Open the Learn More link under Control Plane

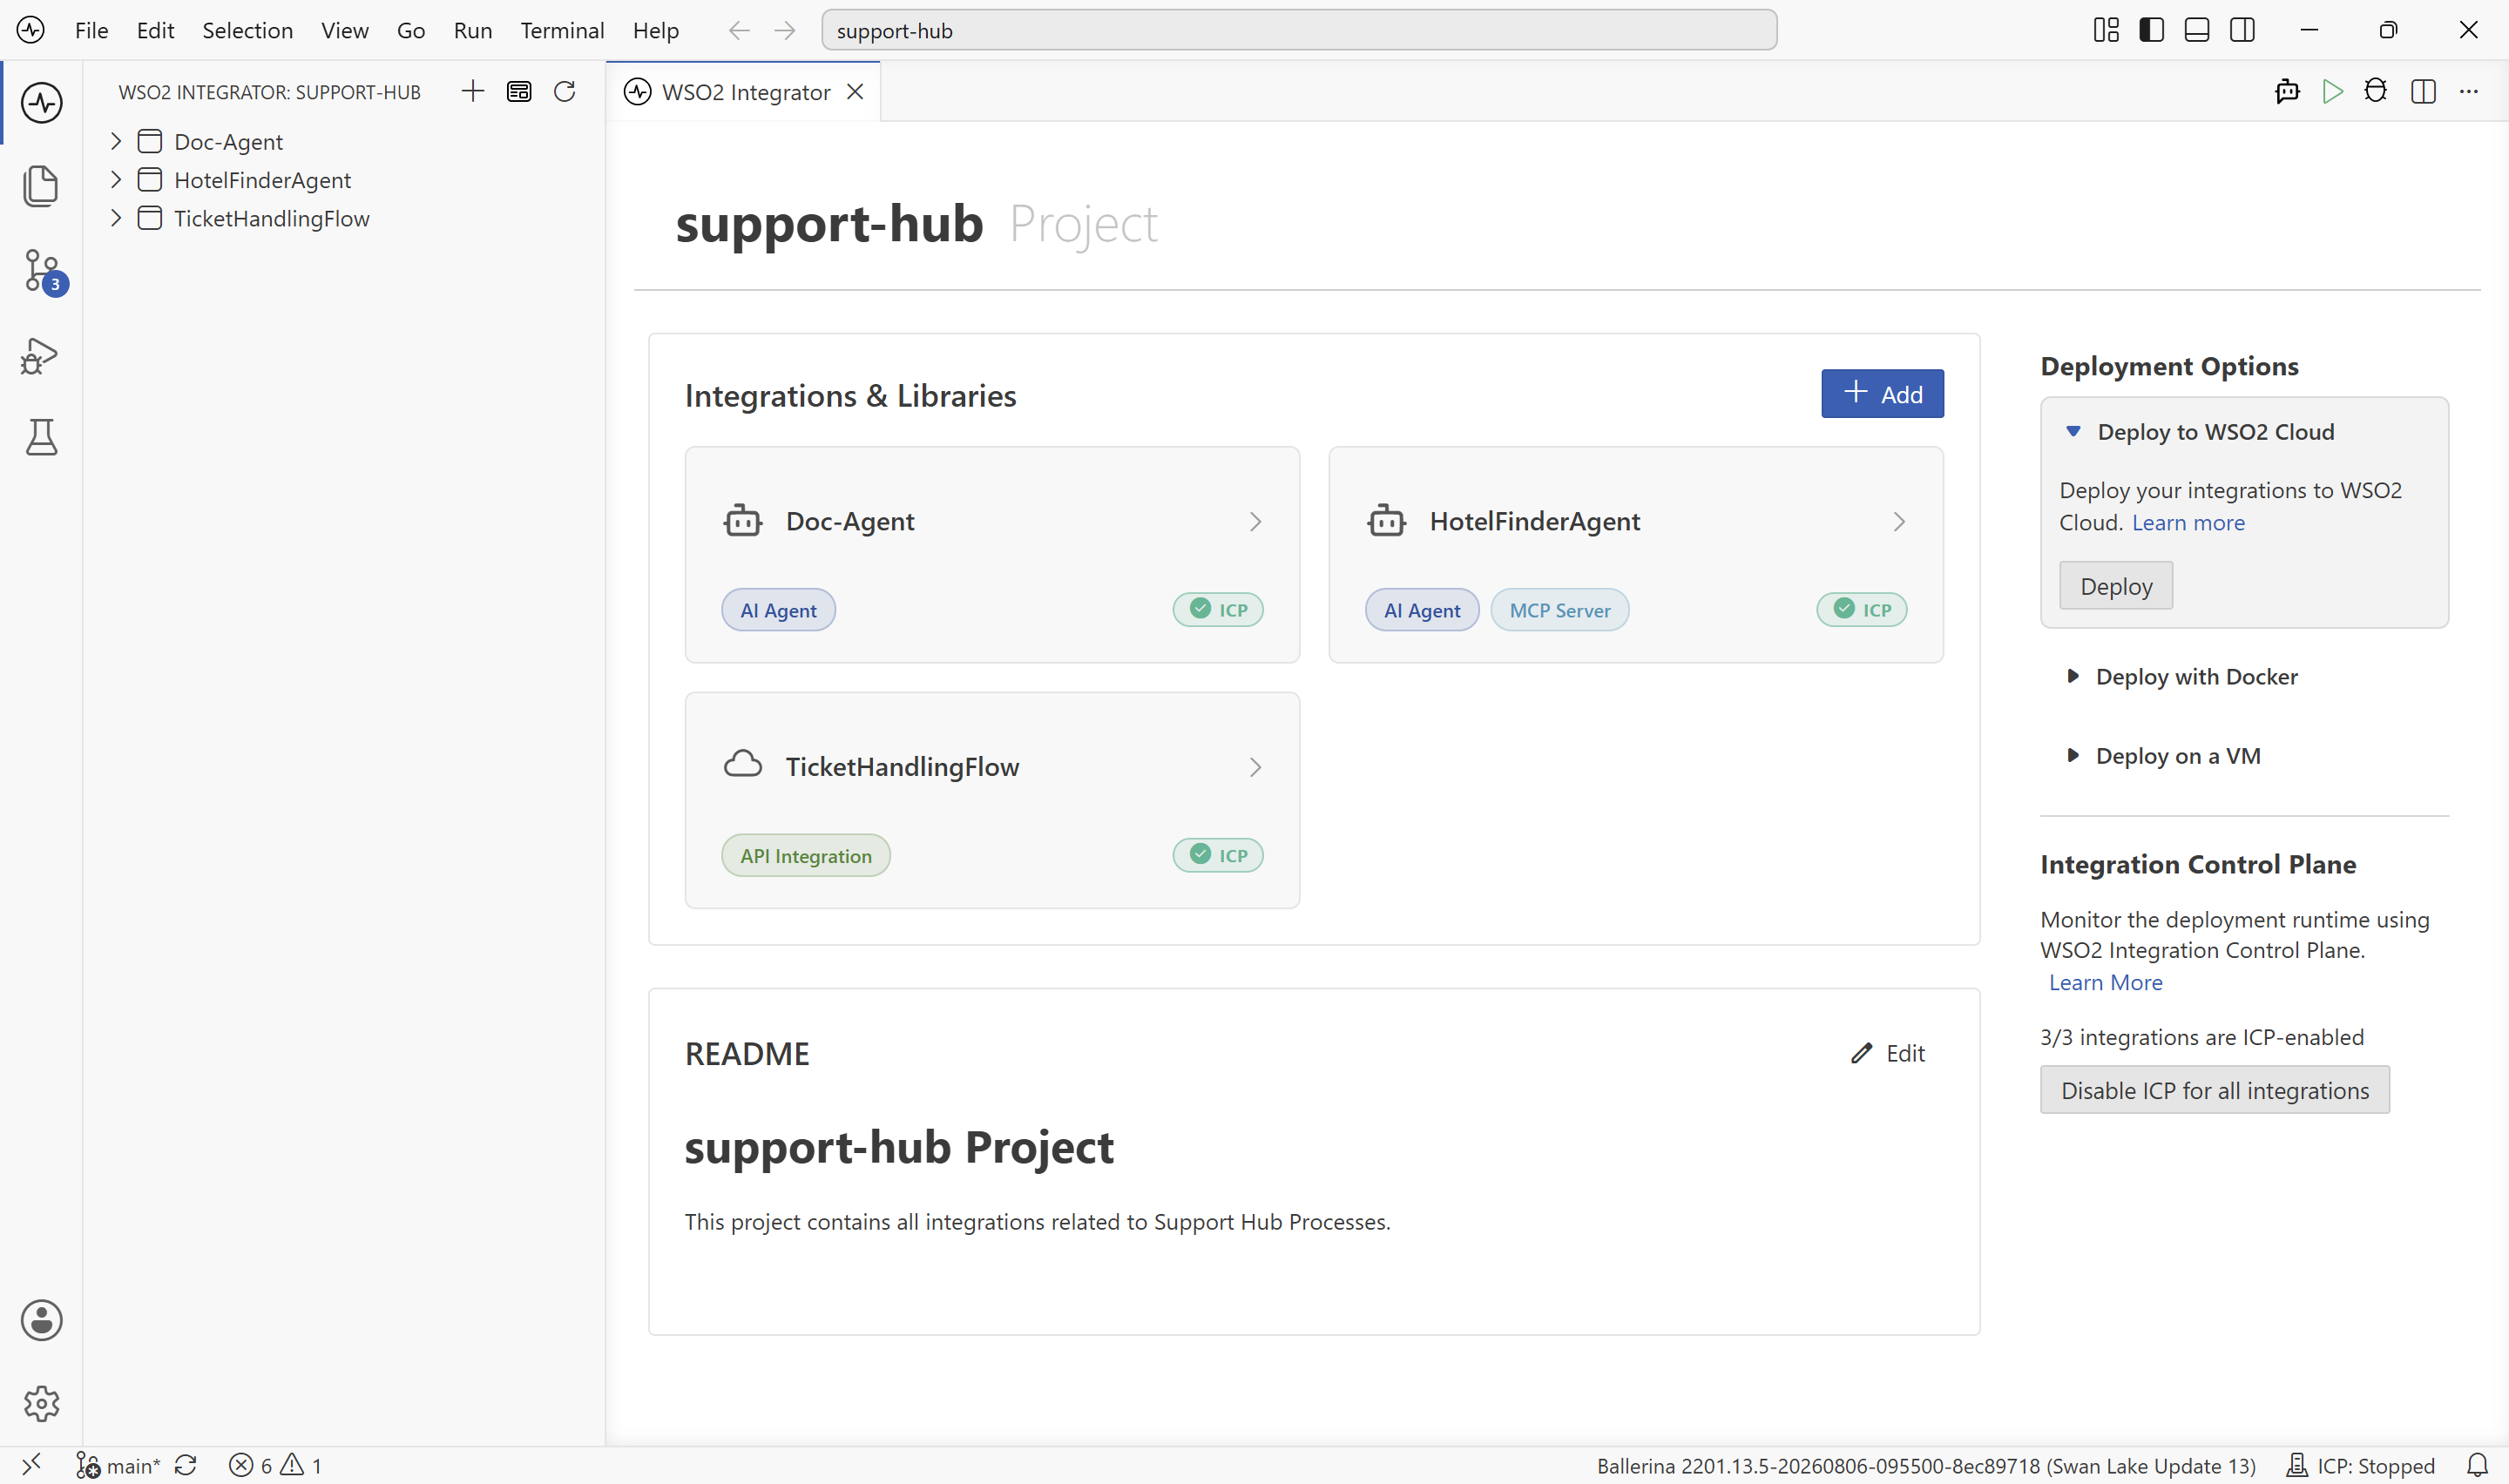coord(2105,983)
